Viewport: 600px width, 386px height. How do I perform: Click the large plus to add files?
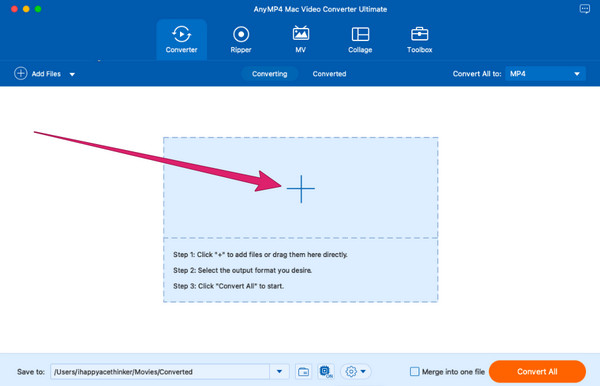coord(301,189)
